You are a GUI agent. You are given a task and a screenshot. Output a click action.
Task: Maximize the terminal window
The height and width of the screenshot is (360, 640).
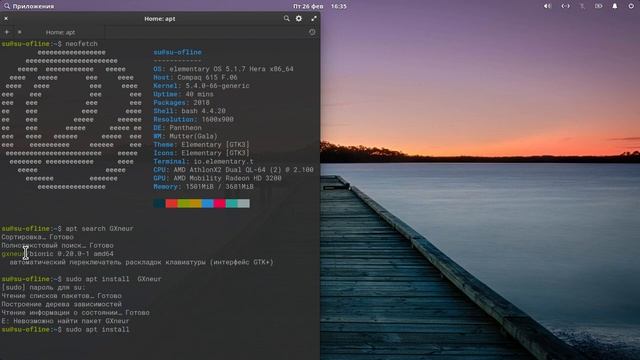pos(313,18)
